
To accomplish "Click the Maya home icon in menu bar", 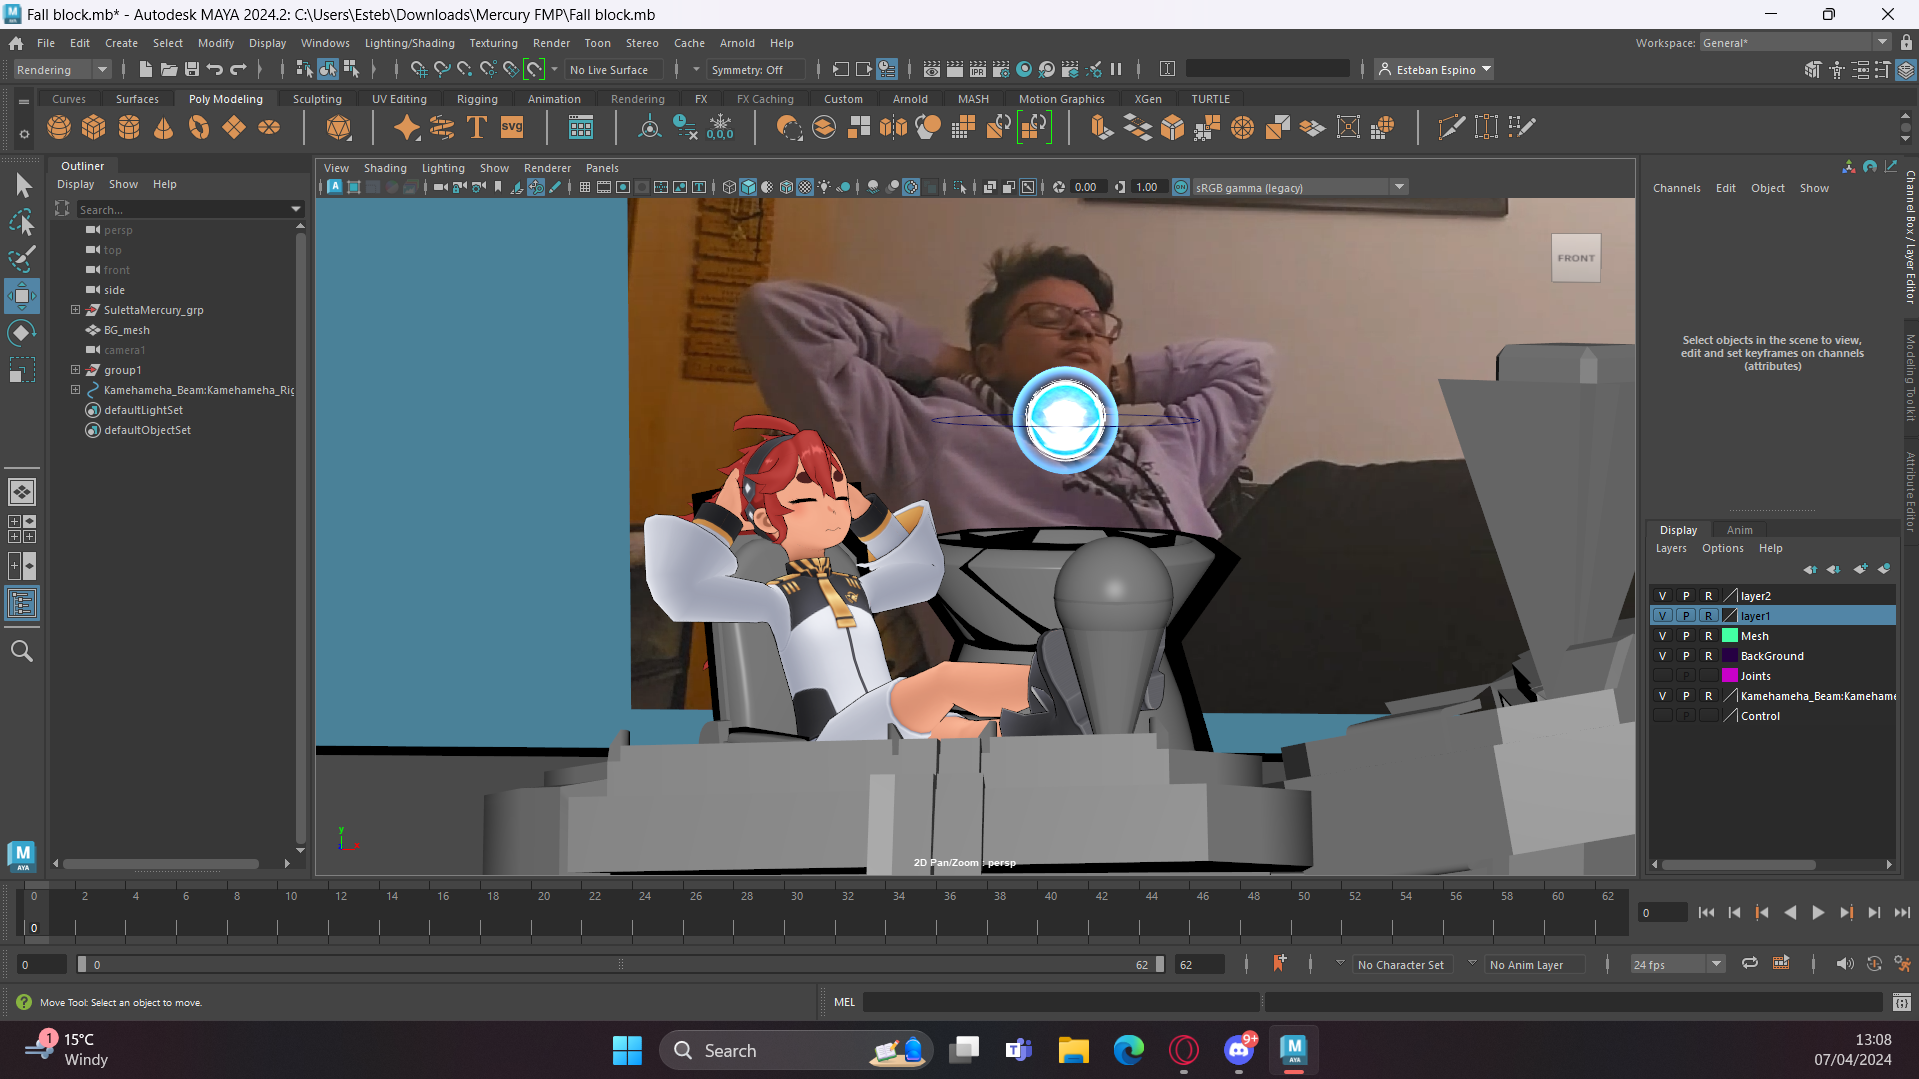I will (16, 43).
